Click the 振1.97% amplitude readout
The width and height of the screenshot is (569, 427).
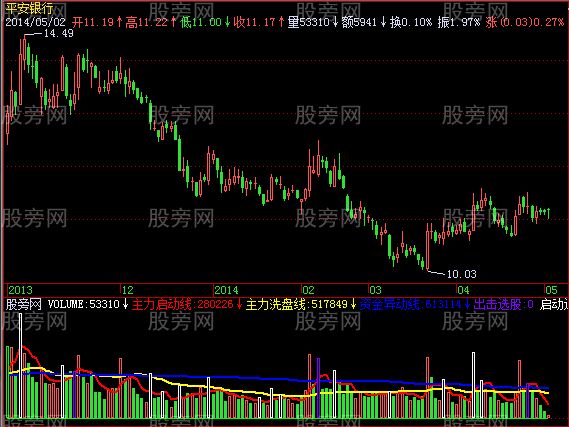point(459,22)
